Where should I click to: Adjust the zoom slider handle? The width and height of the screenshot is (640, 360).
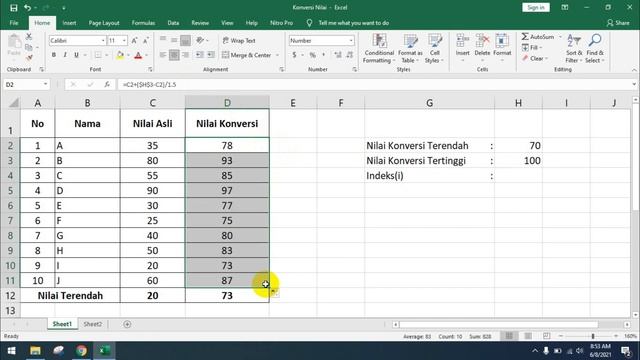[593, 336]
